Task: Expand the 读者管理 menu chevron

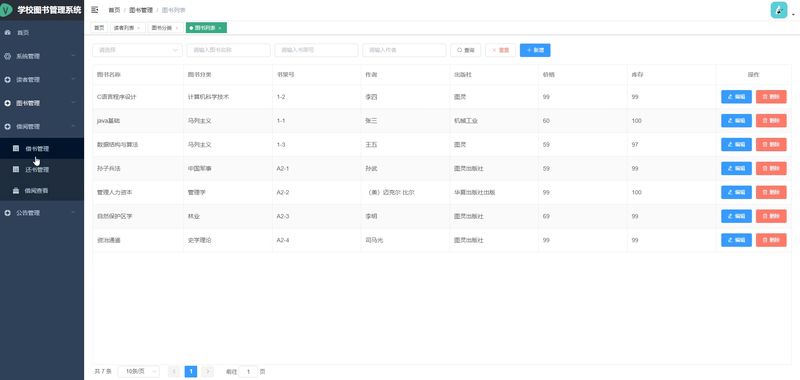Action: coord(73,79)
